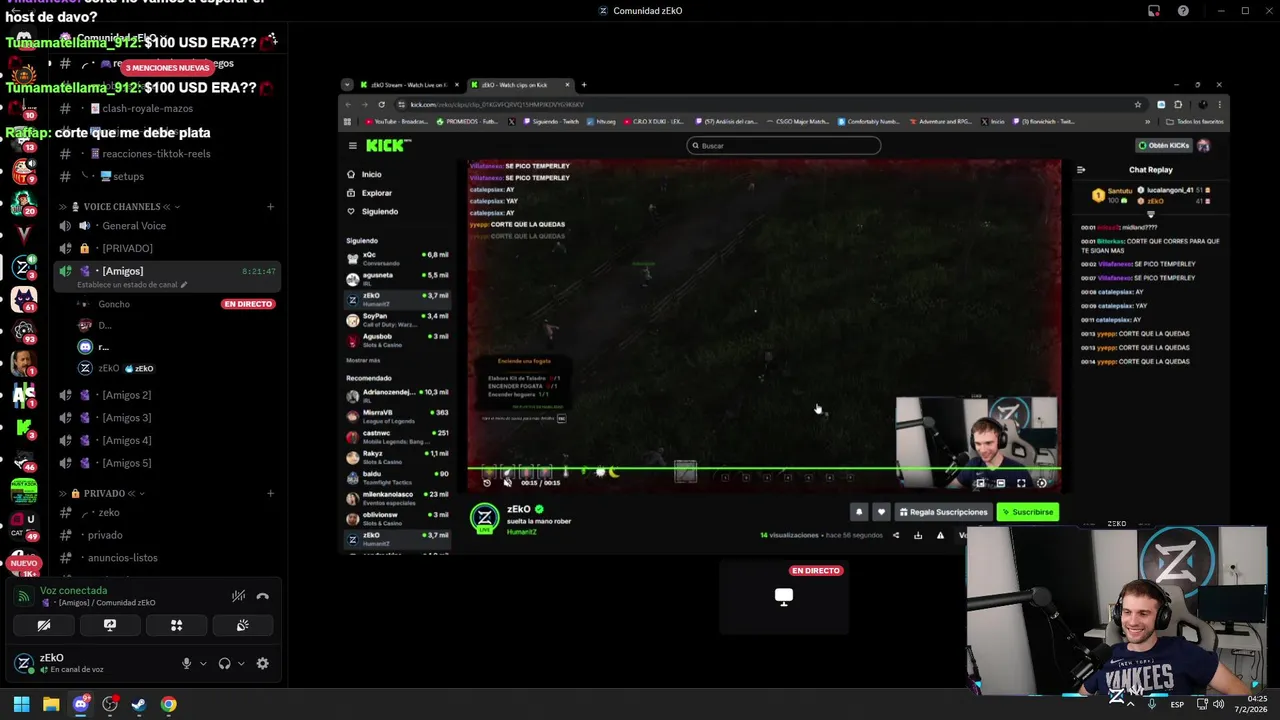This screenshot has width=1280, height=720.
Task: Select the [Amigos 3] voice channel
Action: [126, 418]
